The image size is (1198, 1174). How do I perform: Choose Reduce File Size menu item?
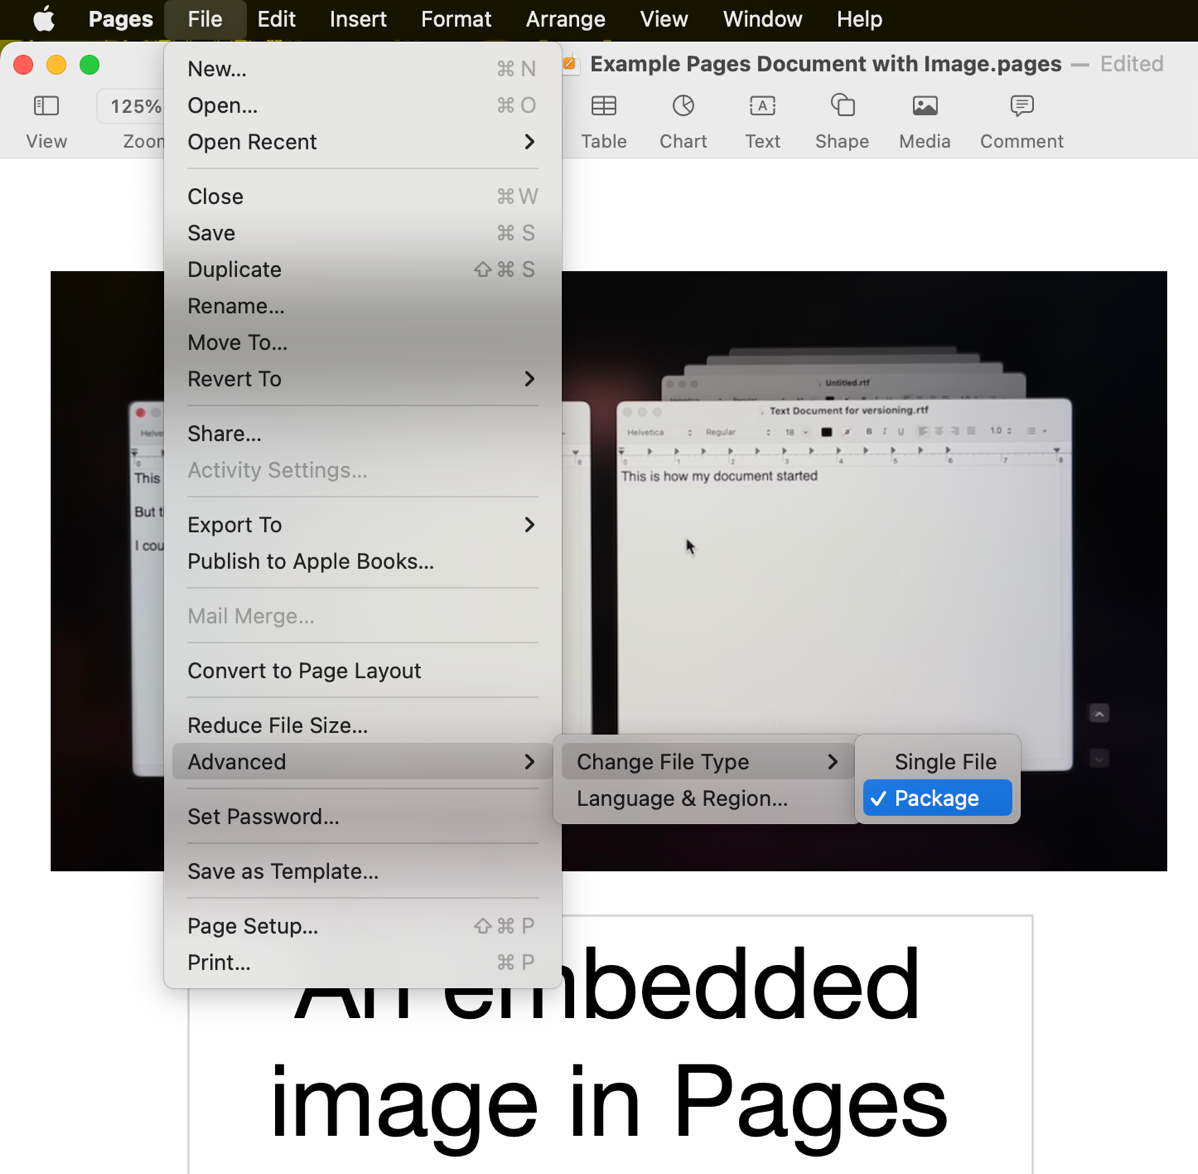(278, 725)
